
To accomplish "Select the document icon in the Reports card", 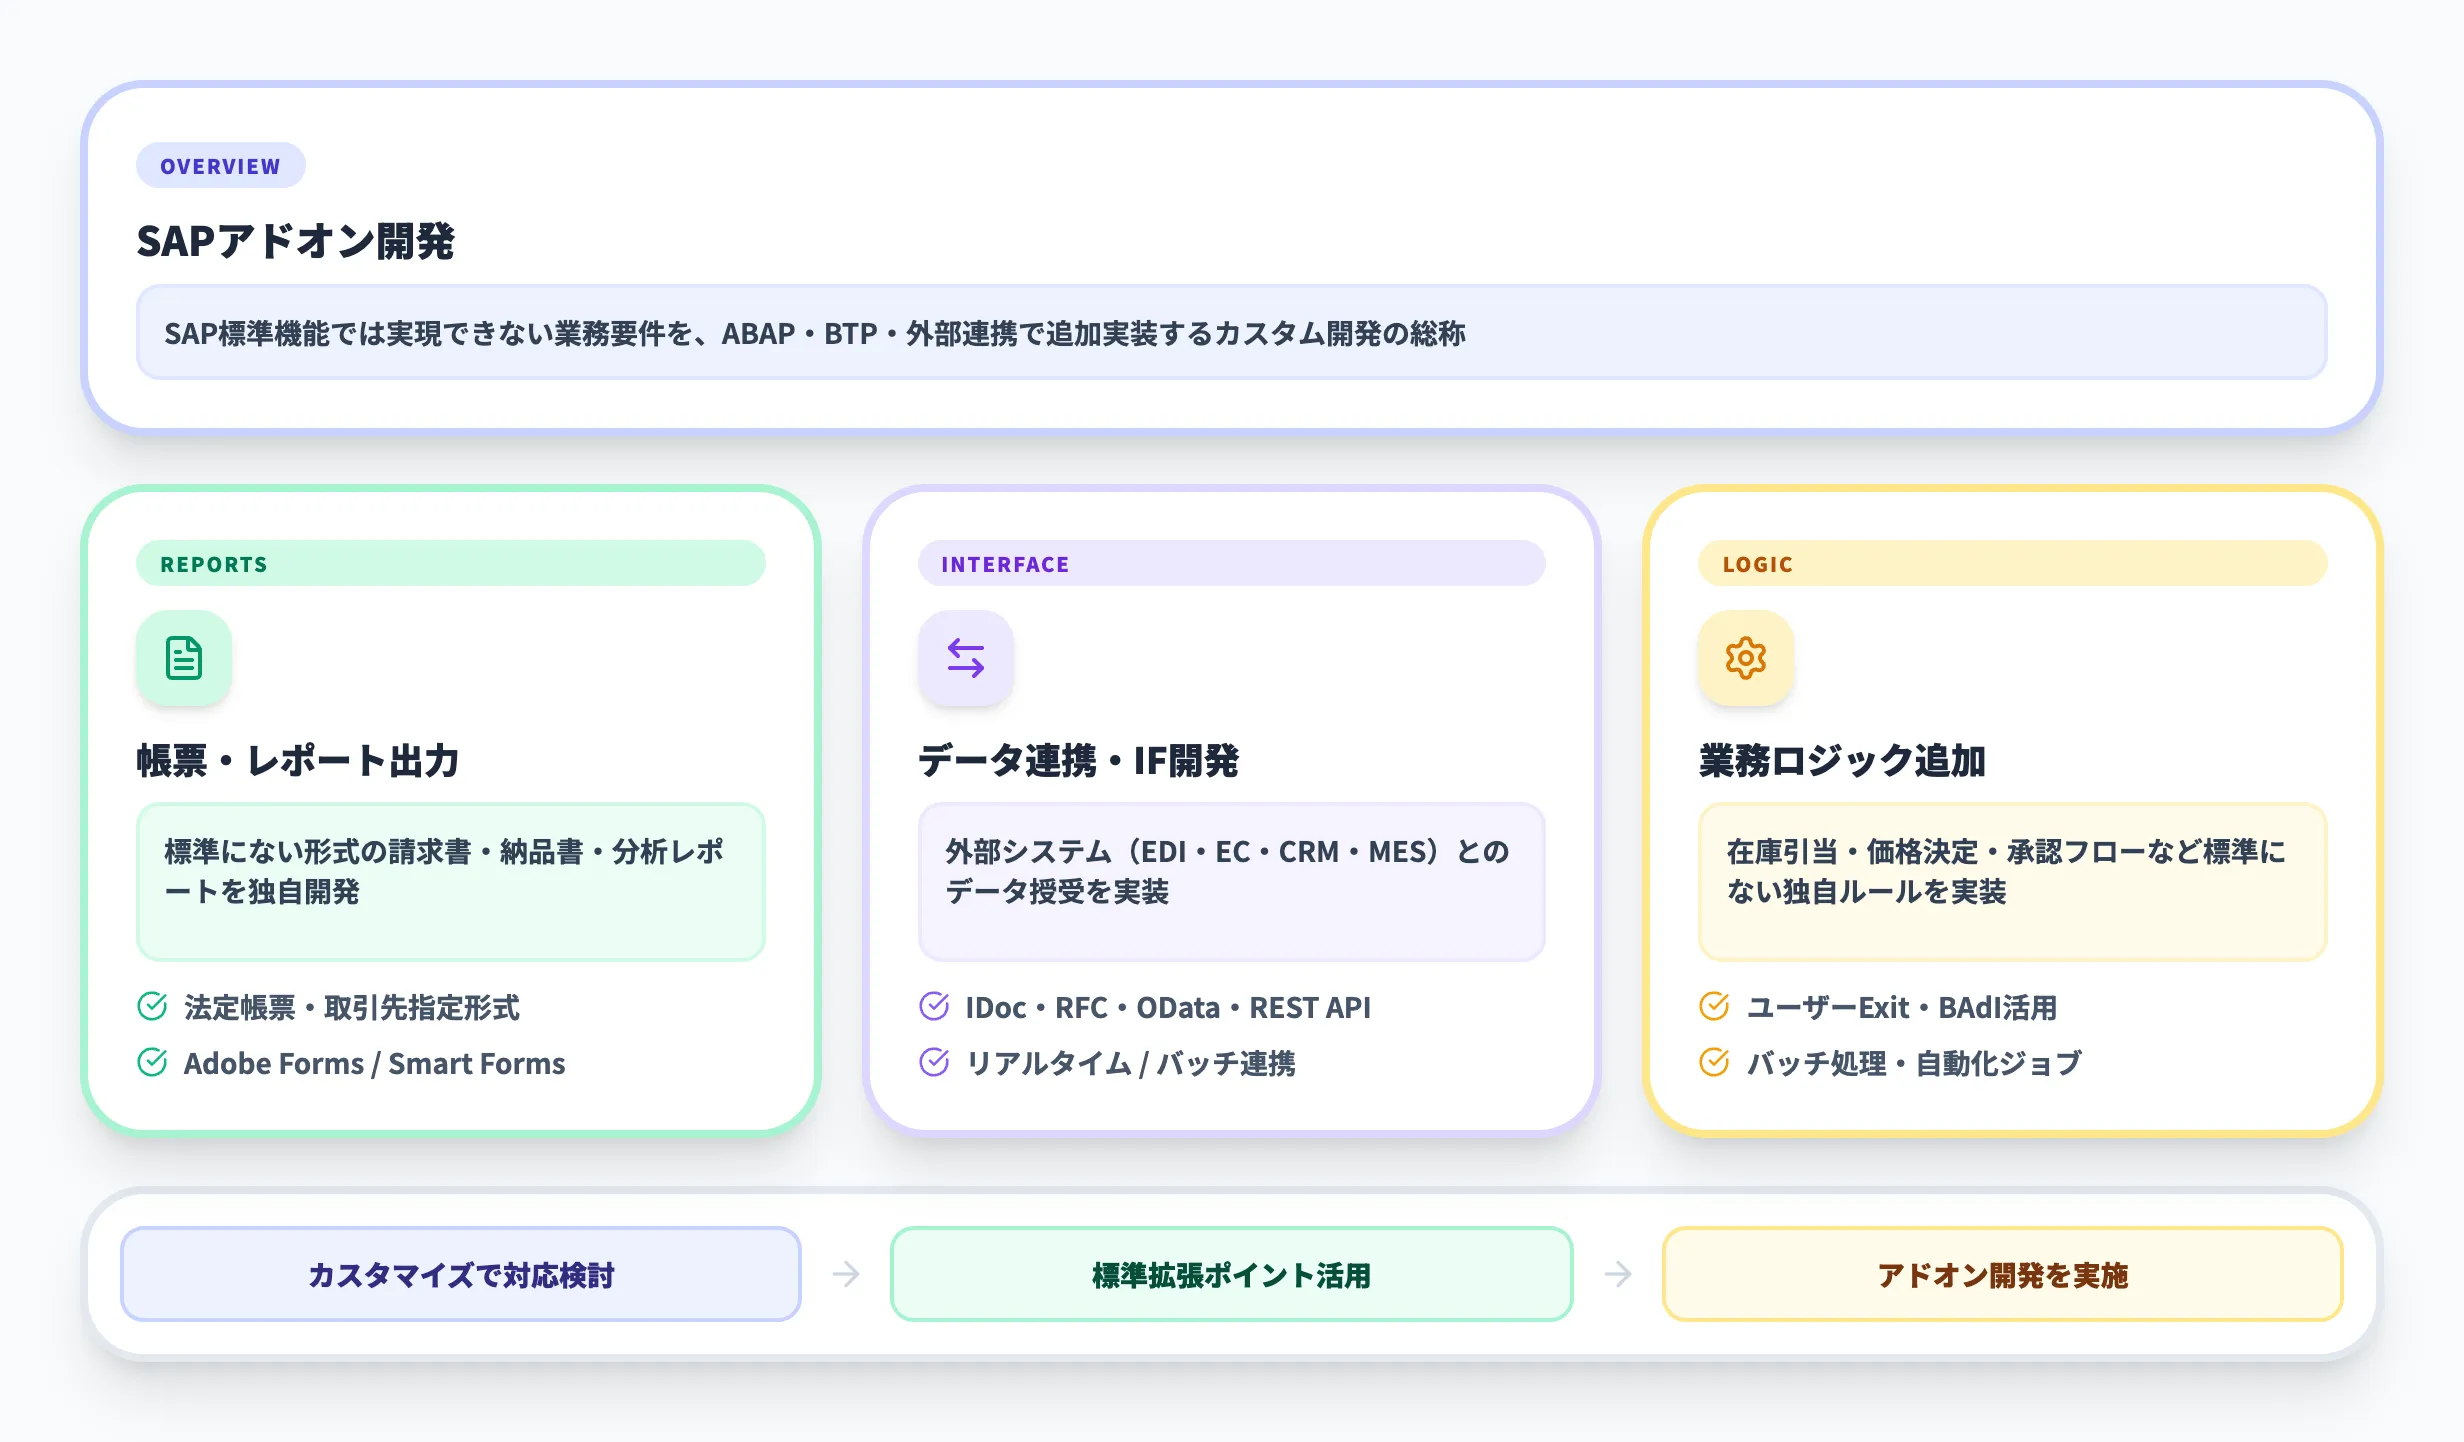I will (183, 658).
